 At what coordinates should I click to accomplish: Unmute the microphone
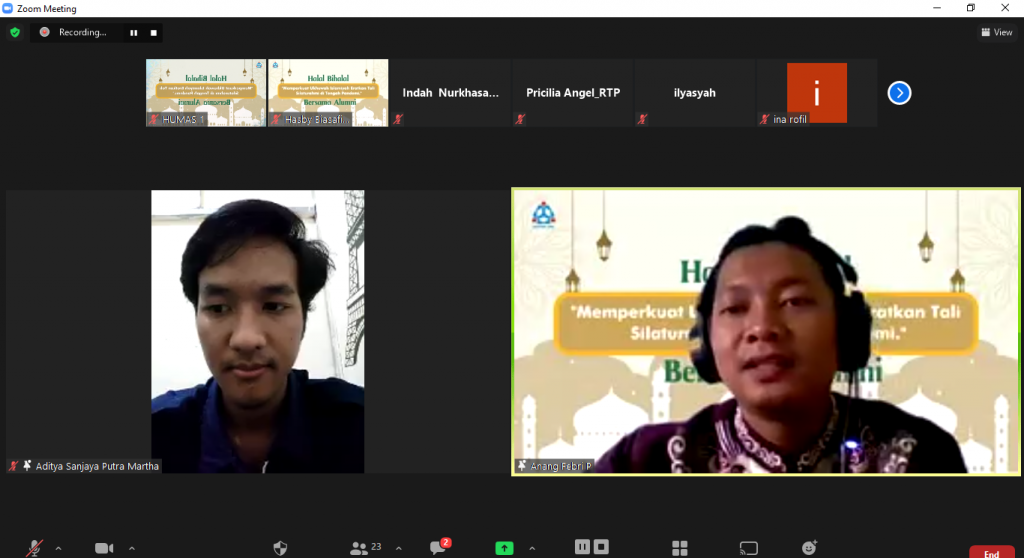(35, 548)
